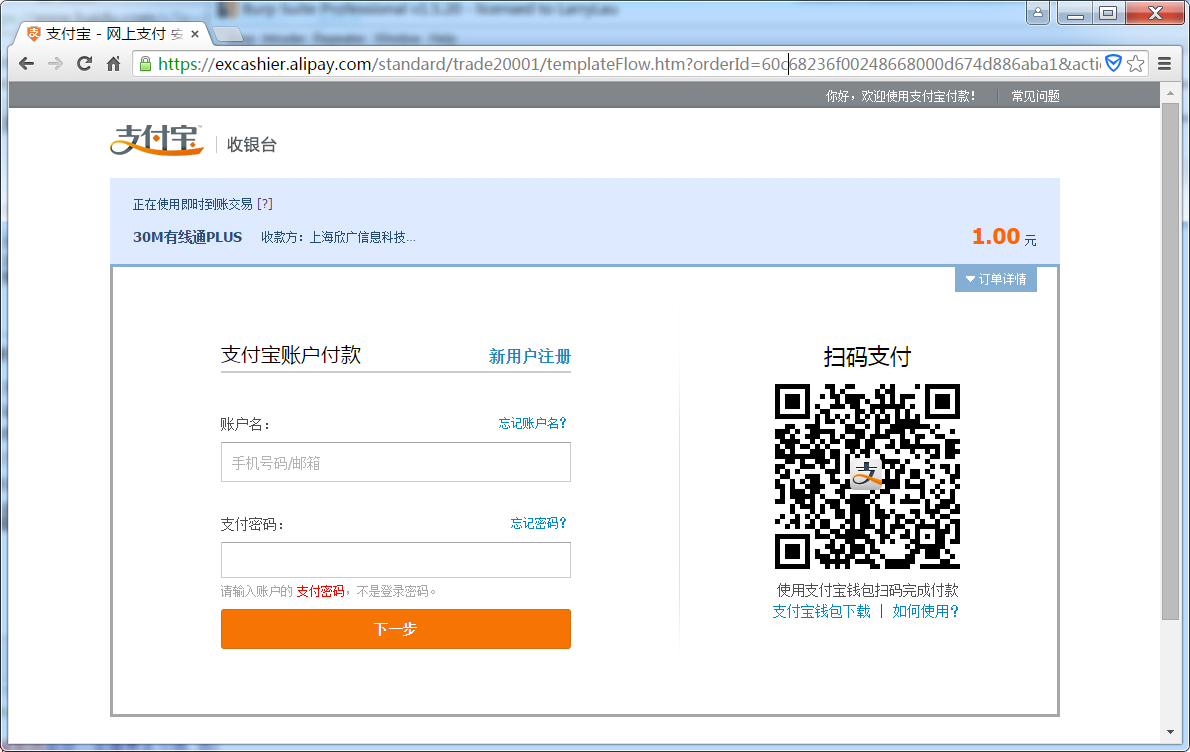Viewport: 1190px width, 752px height.
Task: Click the 收款方 payee text
Action: (338, 238)
